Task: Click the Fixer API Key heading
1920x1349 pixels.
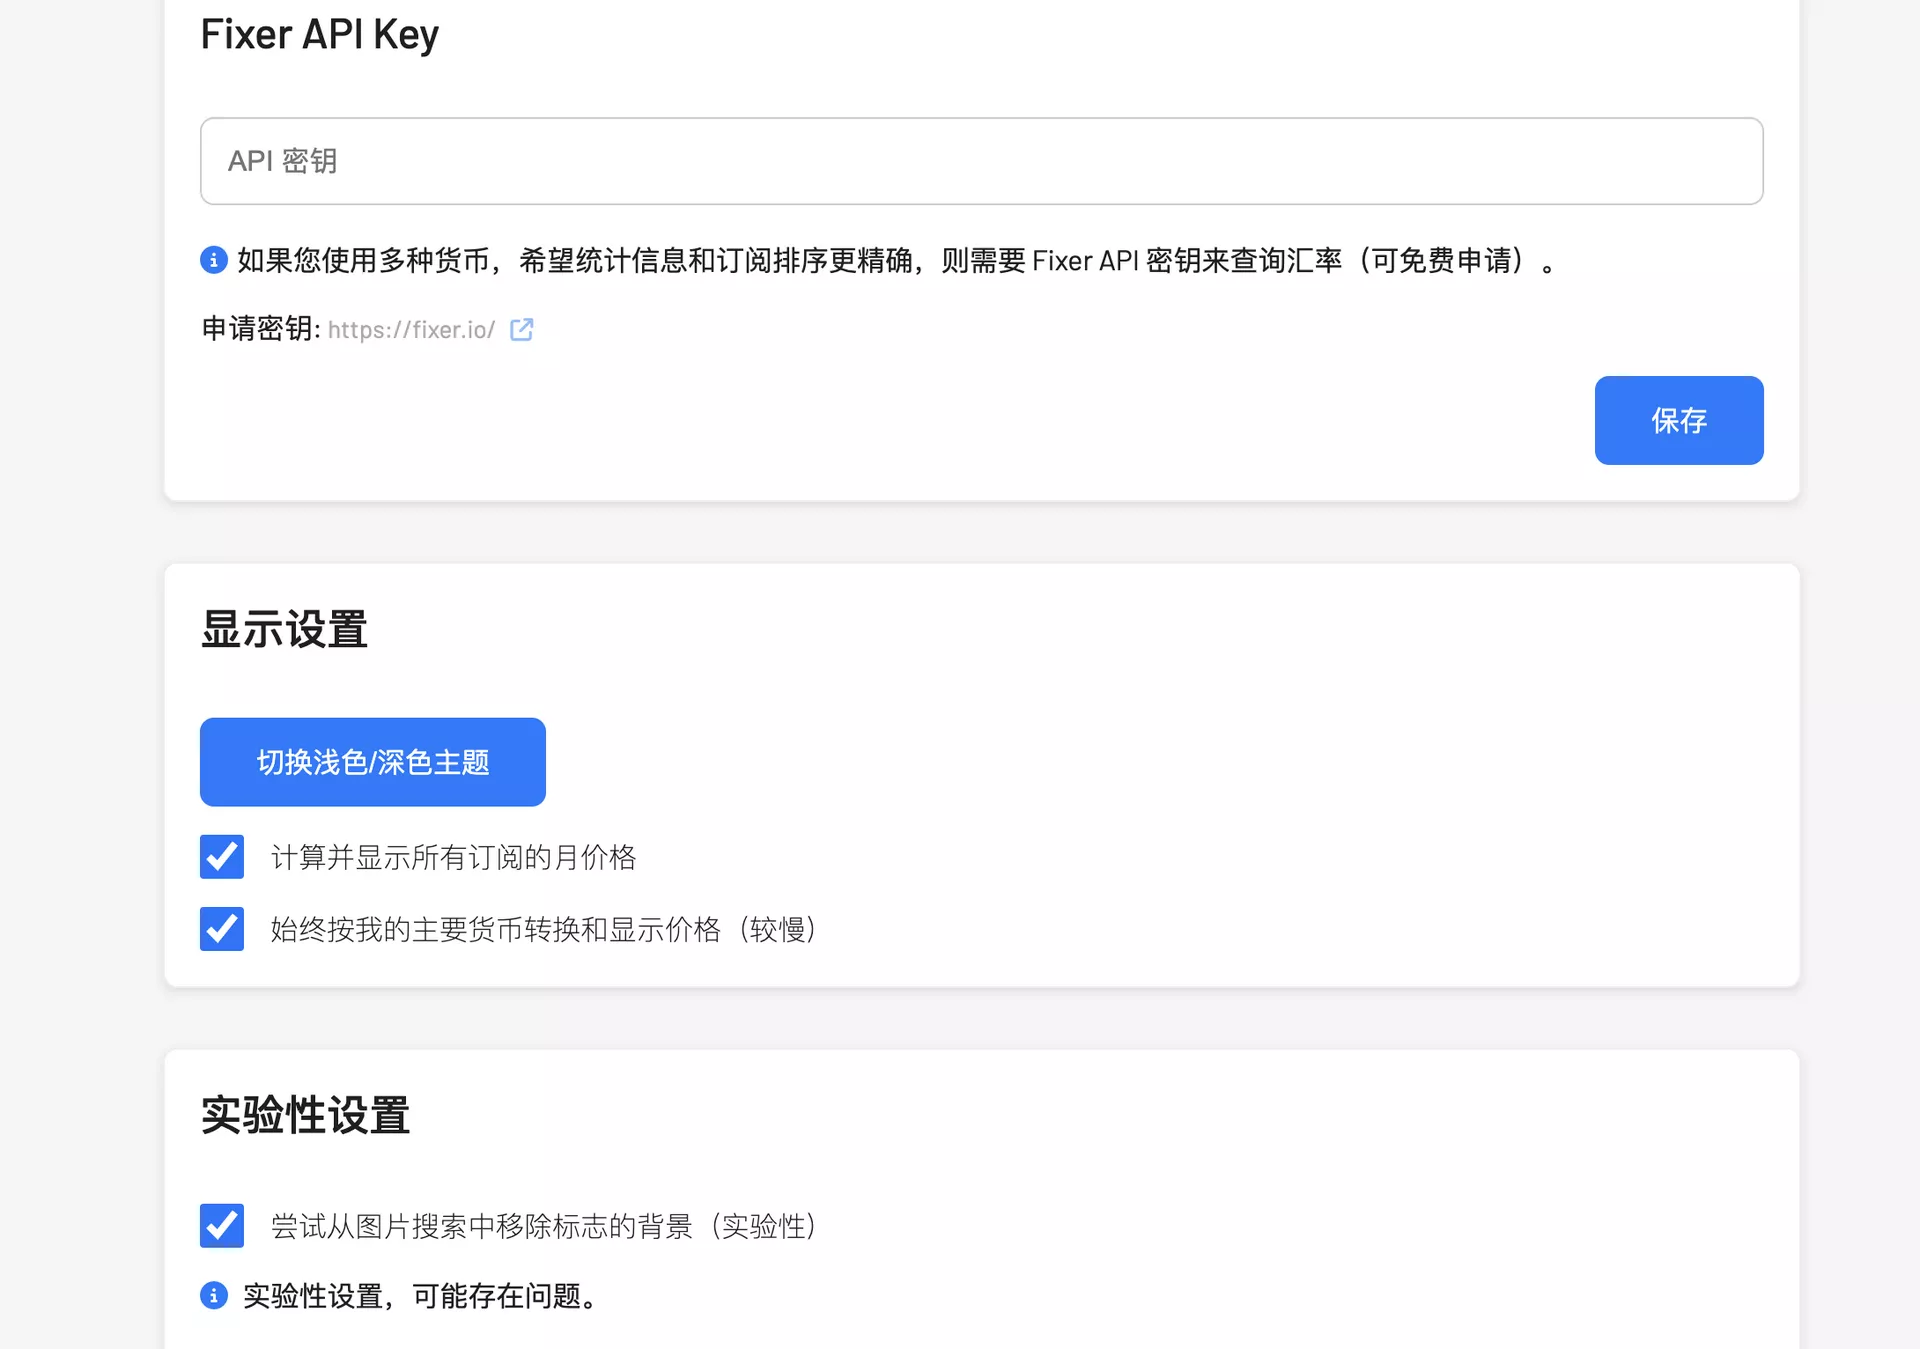Action: tap(319, 34)
